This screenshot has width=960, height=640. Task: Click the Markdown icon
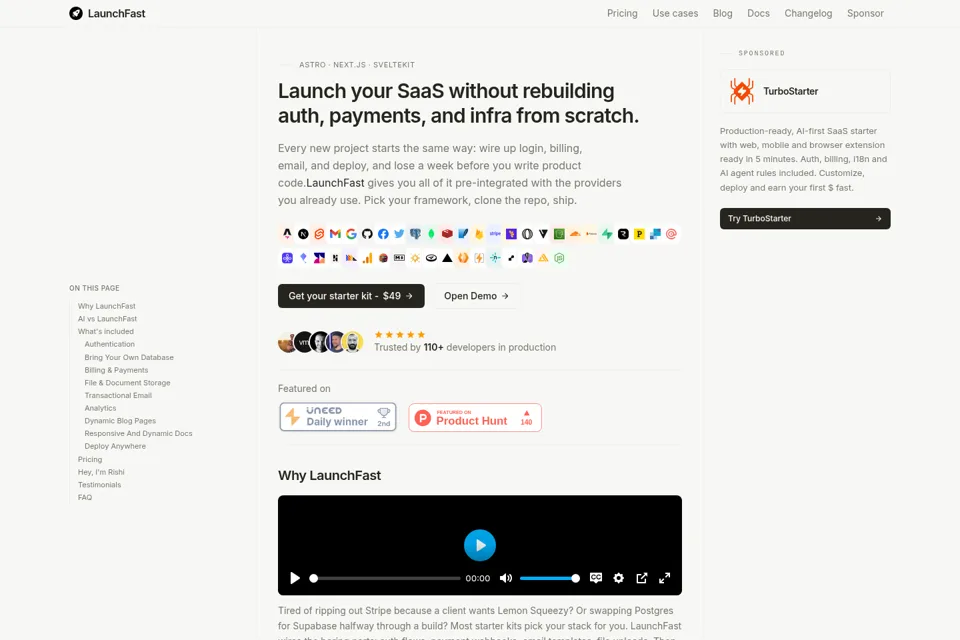click(x=399, y=258)
